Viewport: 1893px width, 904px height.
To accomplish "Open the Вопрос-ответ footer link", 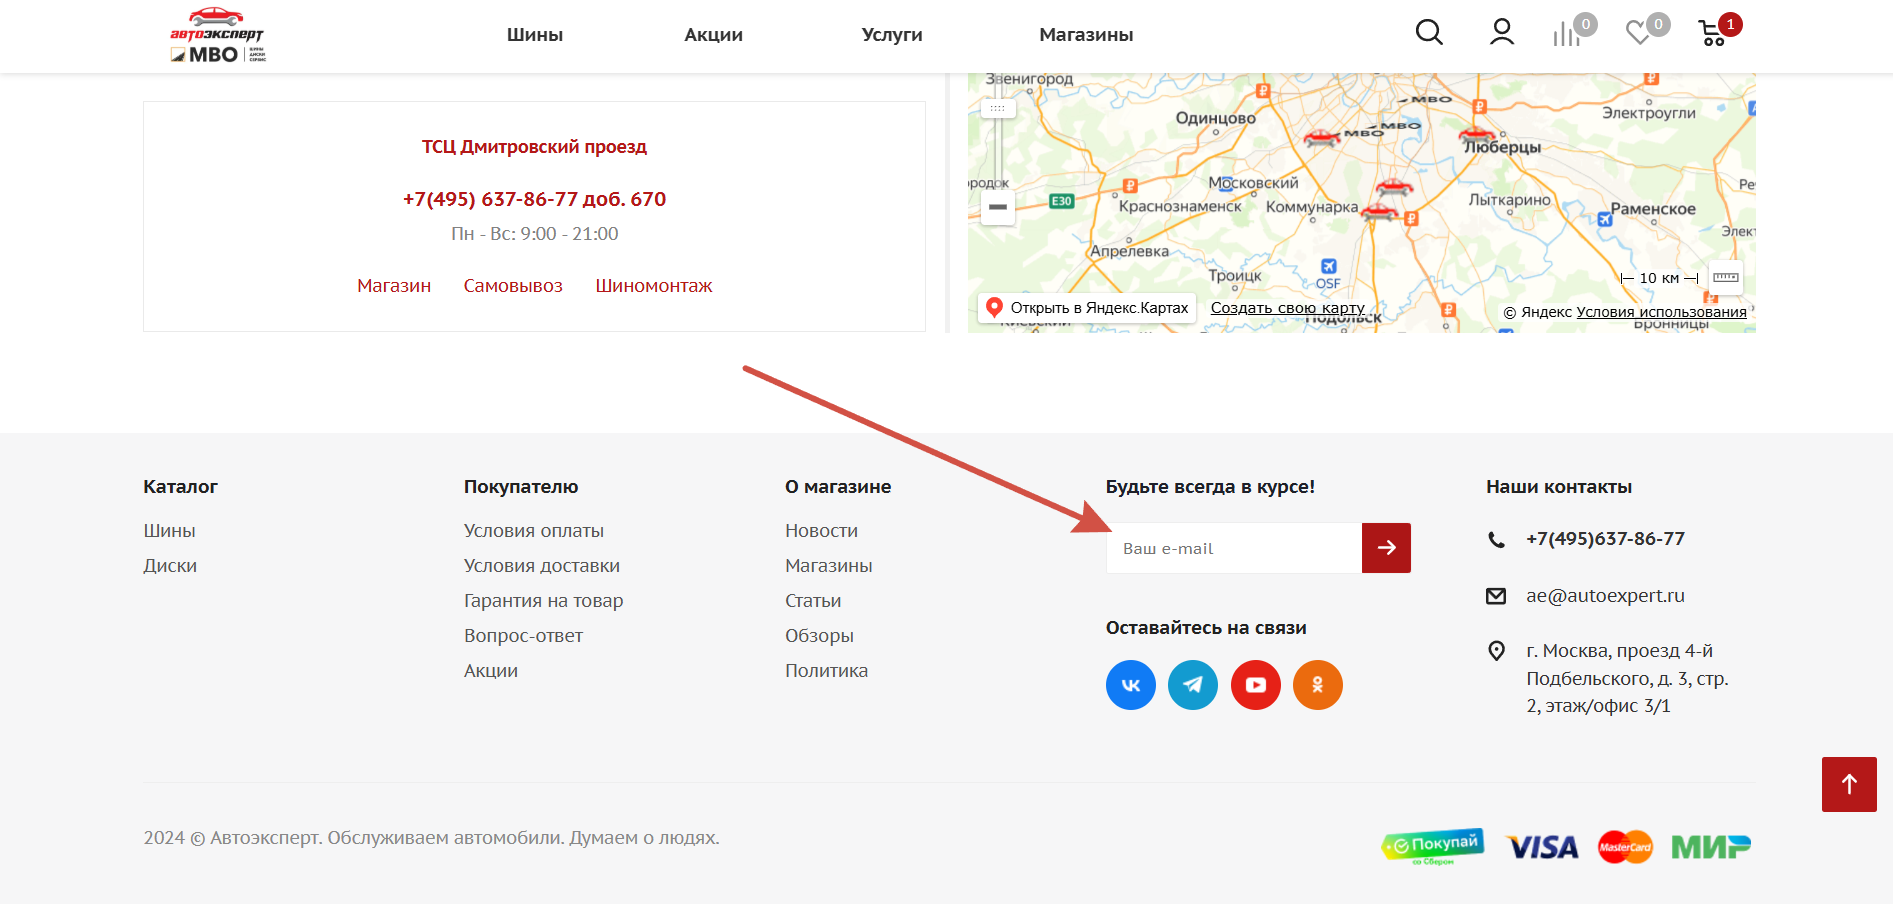I will click(523, 636).
